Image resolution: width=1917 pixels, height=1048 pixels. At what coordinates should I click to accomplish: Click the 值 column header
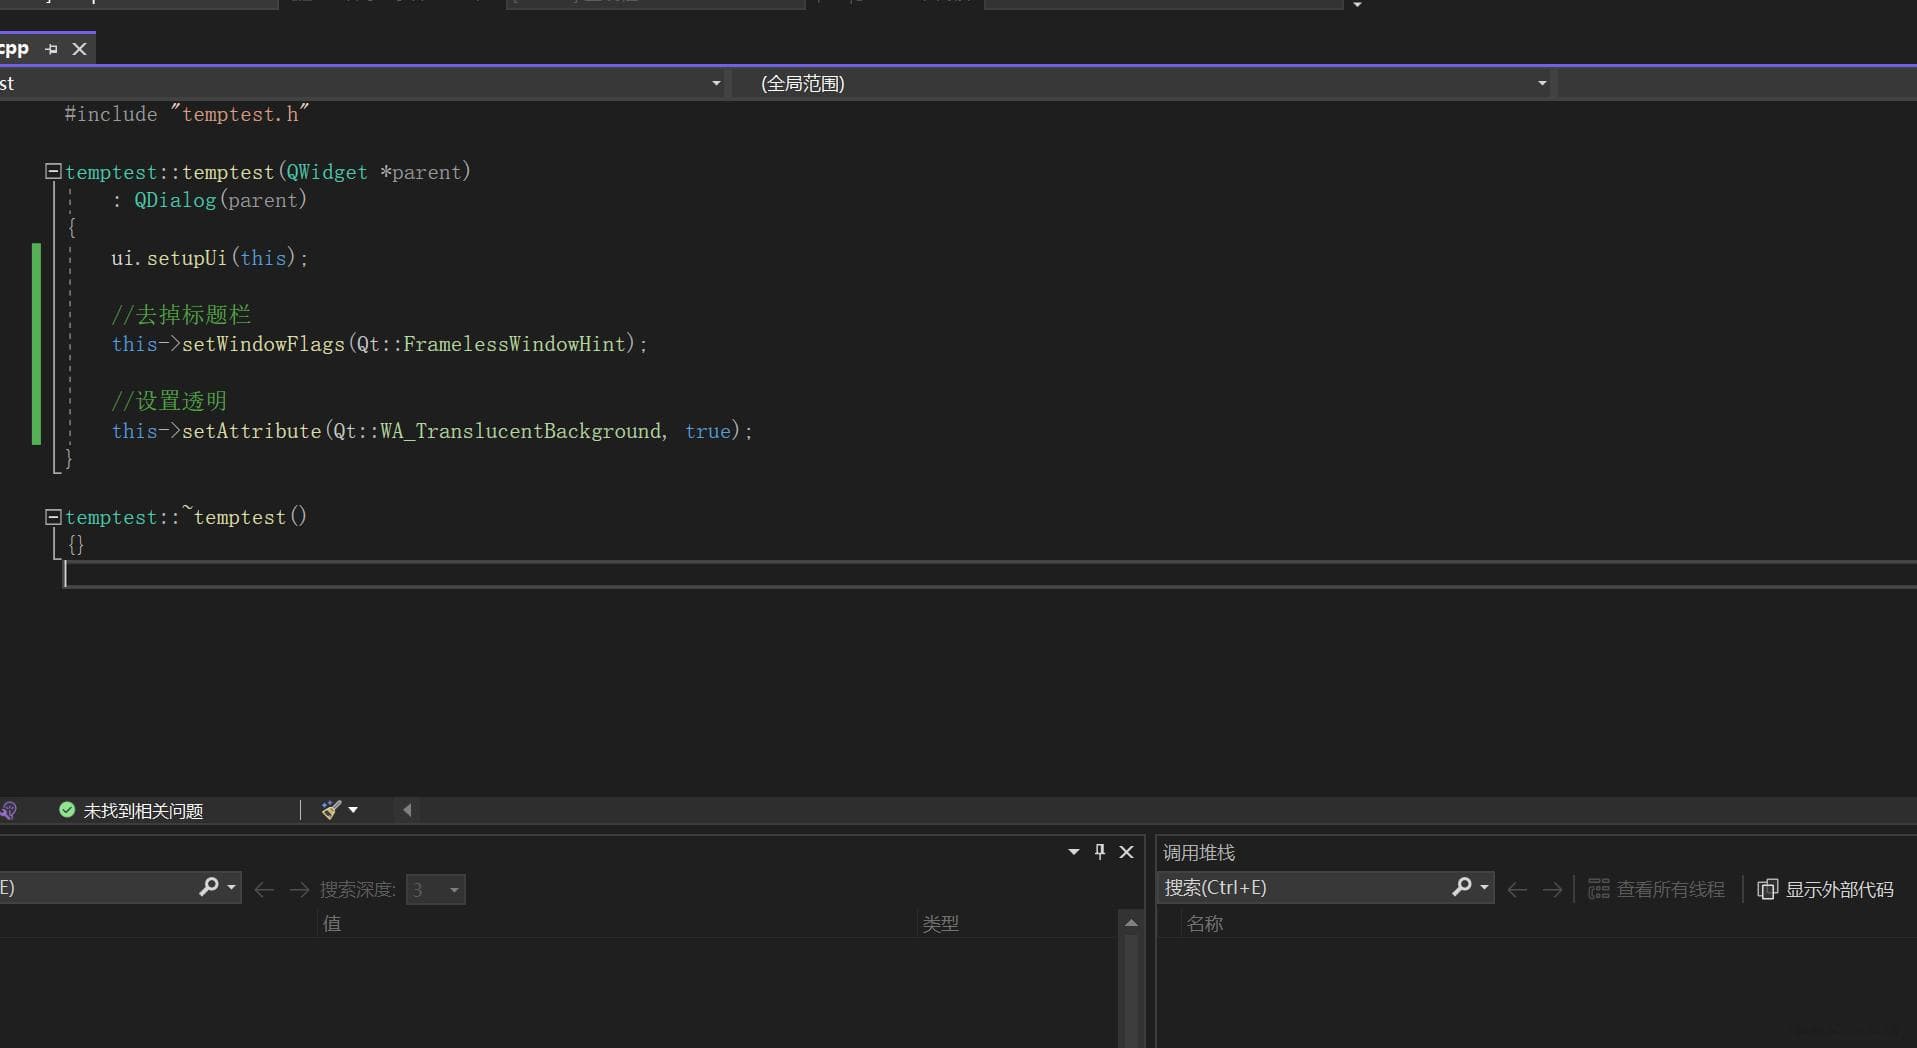coord(332,923)
